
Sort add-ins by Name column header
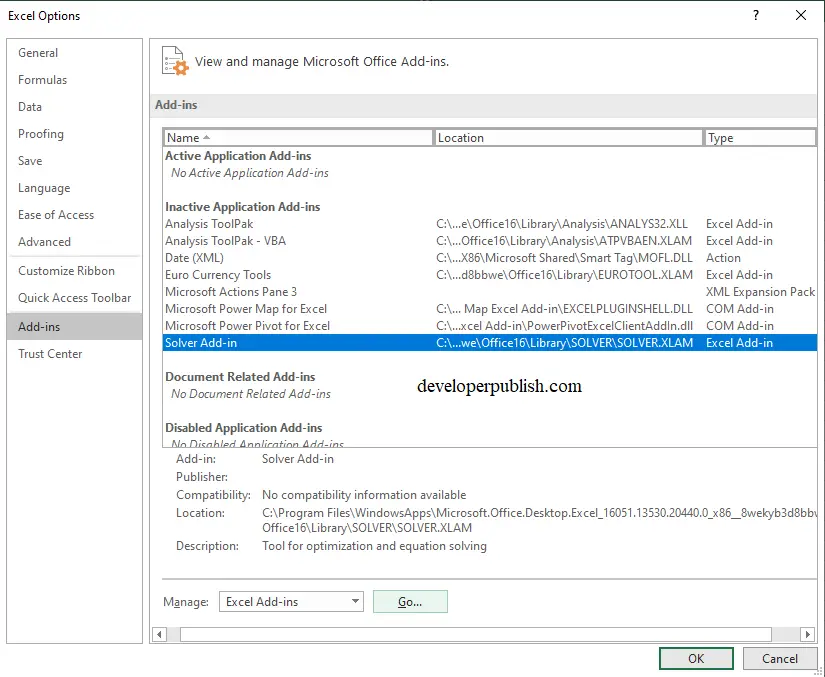coord(298,138)
